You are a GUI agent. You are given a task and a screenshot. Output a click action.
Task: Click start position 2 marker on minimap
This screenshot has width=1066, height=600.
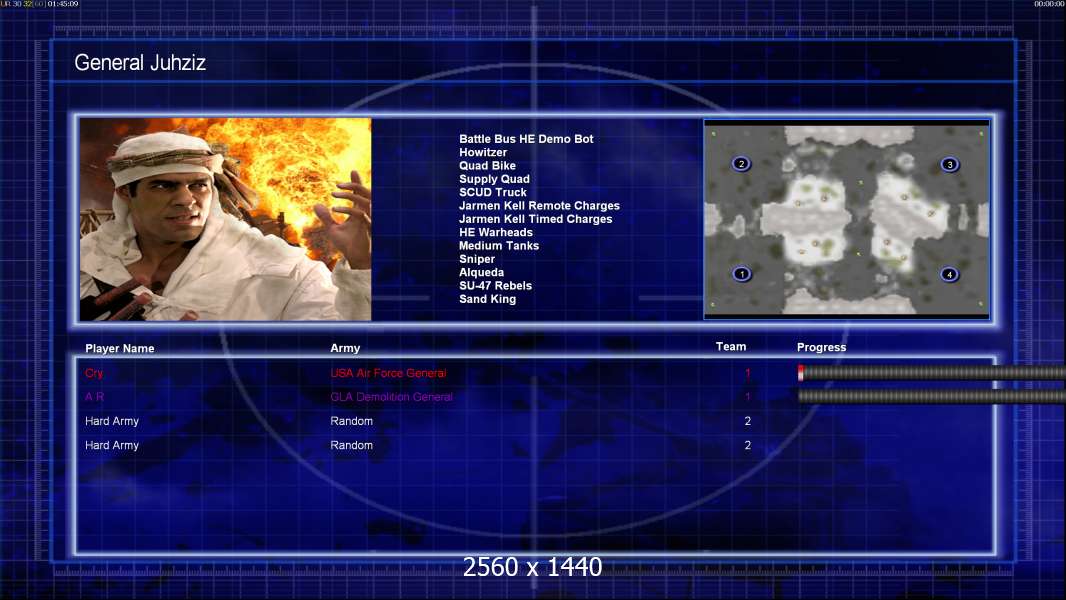click(741, 164)
